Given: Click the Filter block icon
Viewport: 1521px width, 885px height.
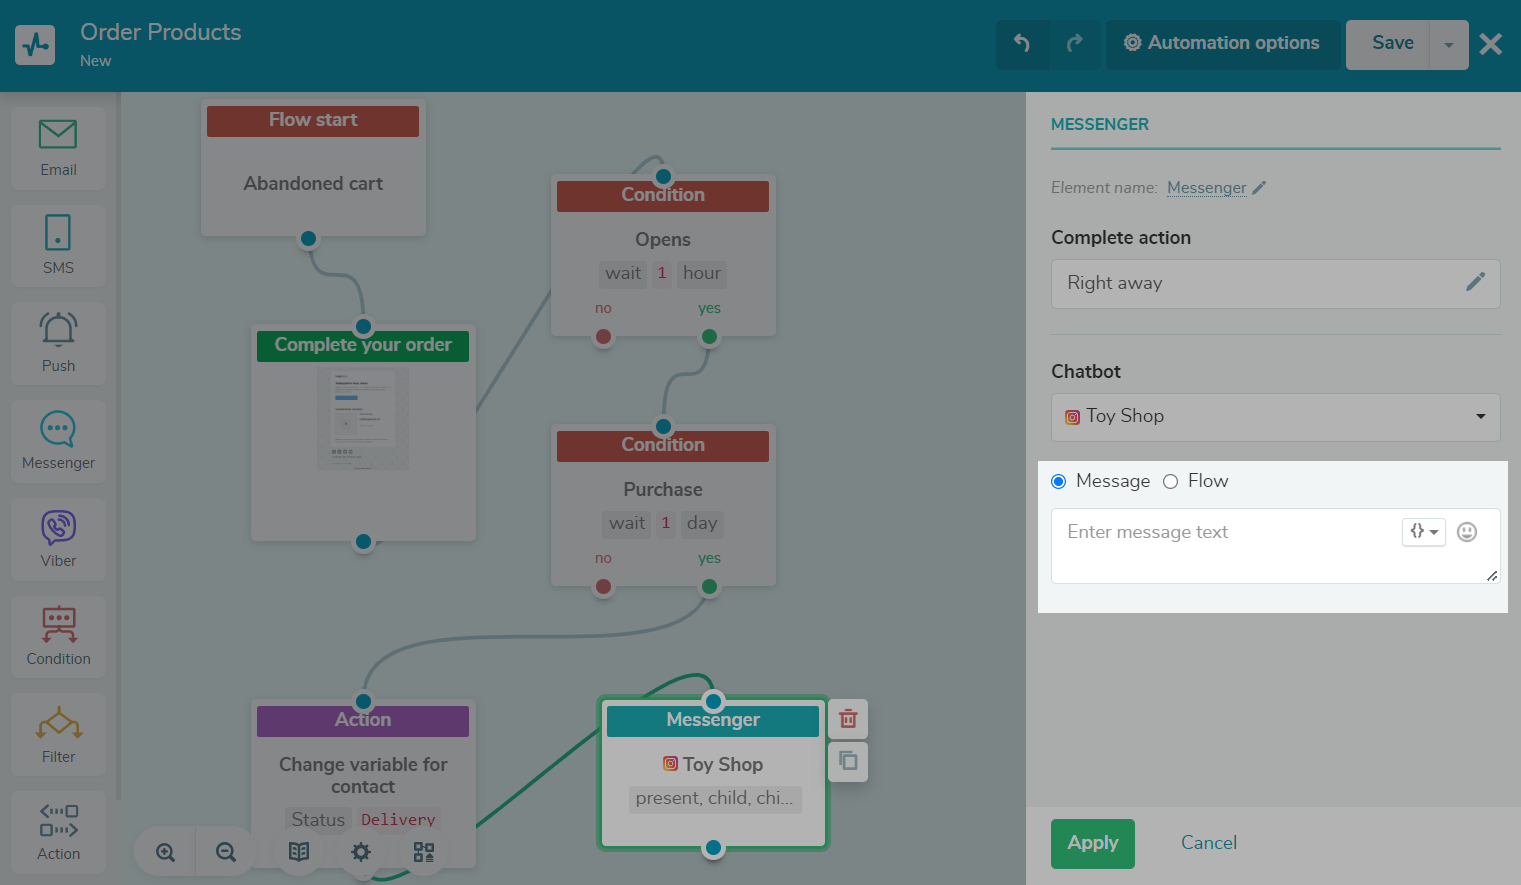Looking at the screenshot, I should (58, 723).
